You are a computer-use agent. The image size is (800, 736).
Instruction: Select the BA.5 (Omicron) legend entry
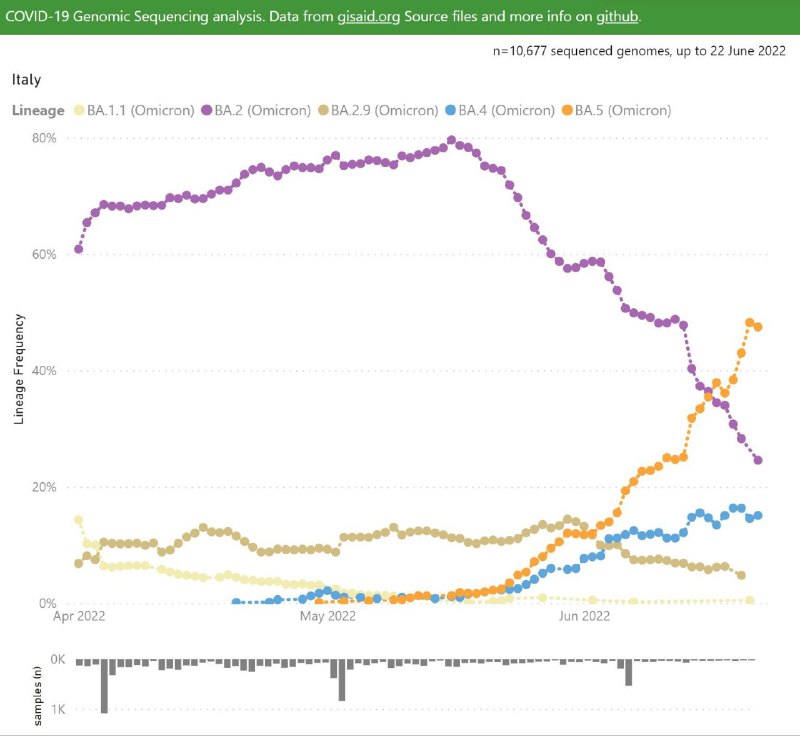tap(616, 110)
